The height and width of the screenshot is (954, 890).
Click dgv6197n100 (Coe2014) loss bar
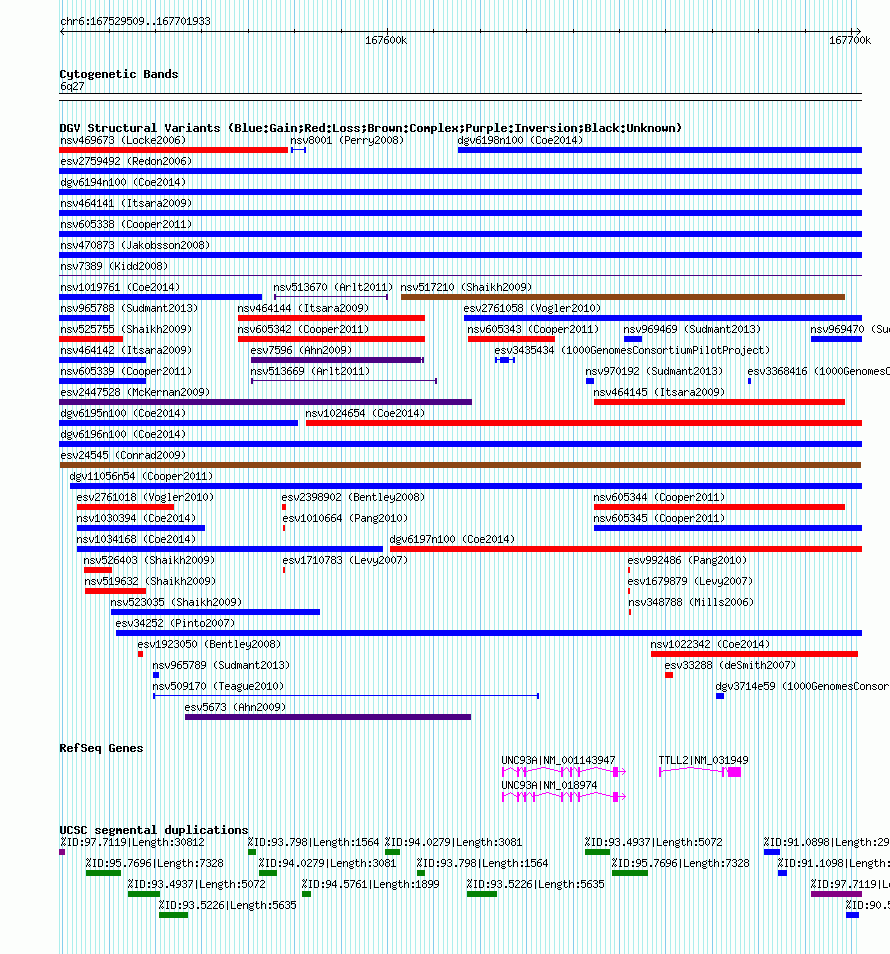626,549
